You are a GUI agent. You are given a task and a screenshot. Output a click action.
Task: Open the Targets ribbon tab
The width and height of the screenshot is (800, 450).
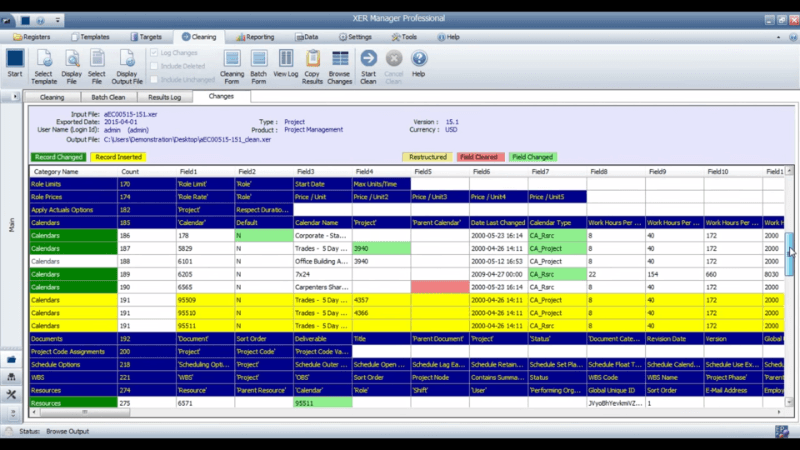click(146, 37)
